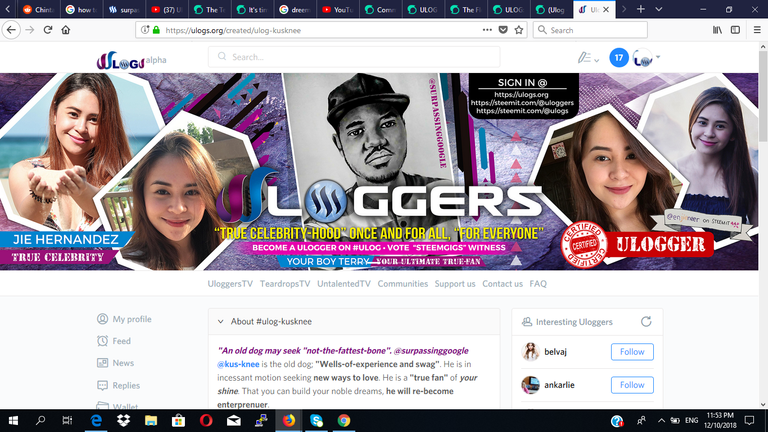Refresh the Interesting Uloggers list
This screenshot has width=768, height=432.
(646, 322)
